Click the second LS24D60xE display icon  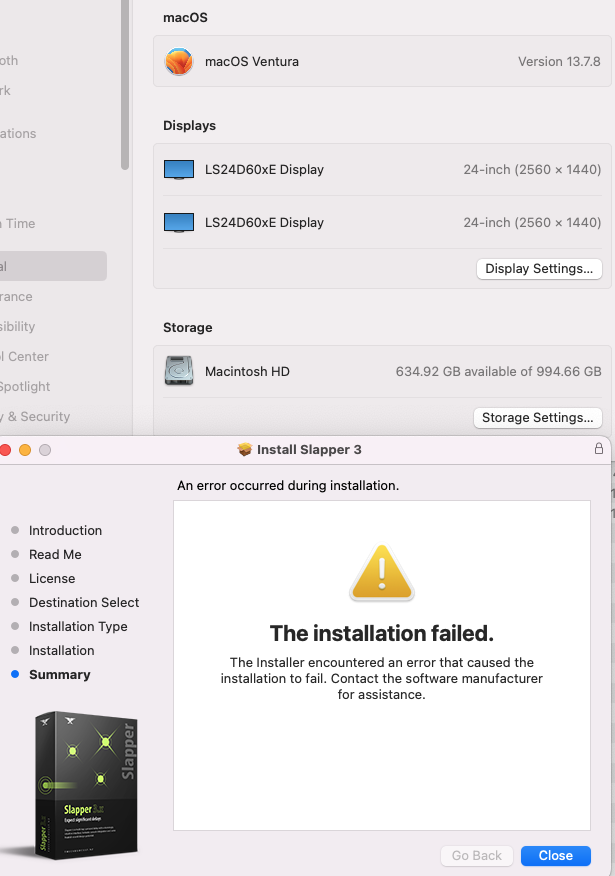click(x=179, y=223)
